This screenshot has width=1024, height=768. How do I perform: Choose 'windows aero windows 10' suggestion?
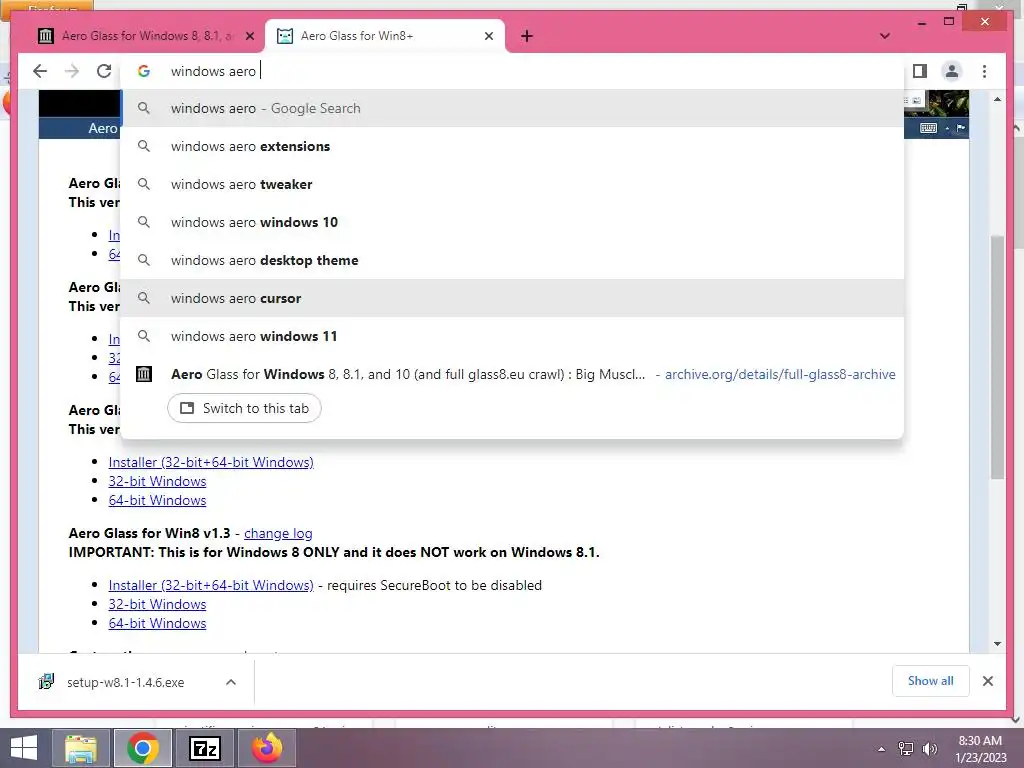[512, 222]
